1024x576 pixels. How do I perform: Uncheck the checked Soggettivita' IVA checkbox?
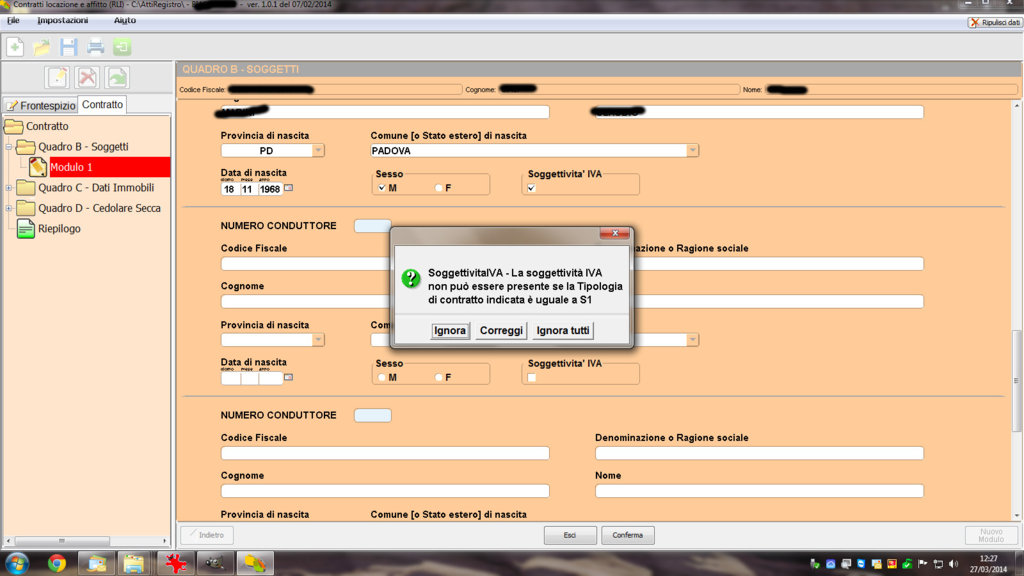pos(531,188)
